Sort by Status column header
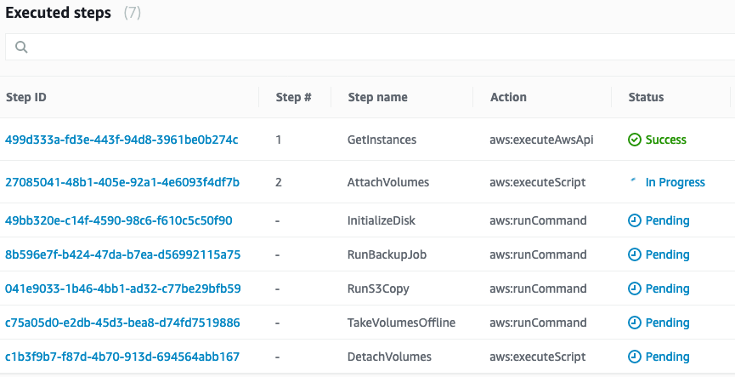This screenshot has height=377, width=735. coord(646,98)
